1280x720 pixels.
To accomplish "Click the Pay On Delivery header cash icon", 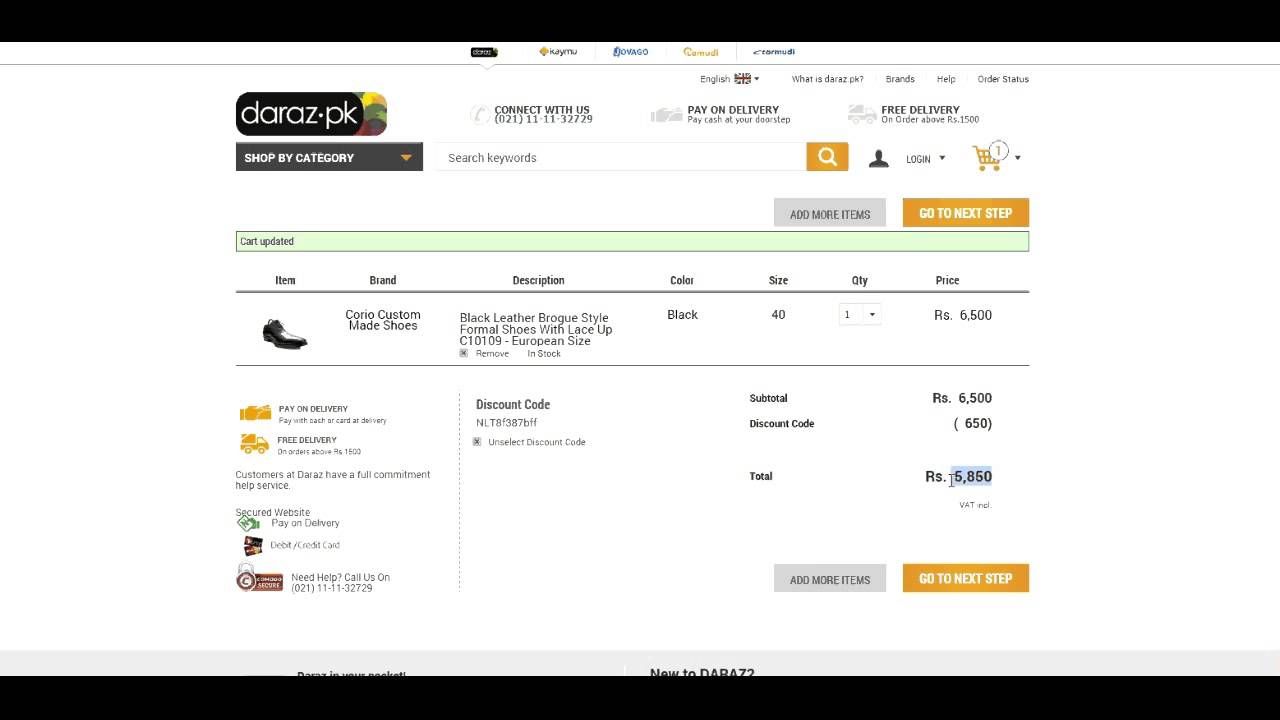I will [x=666, y=115].
